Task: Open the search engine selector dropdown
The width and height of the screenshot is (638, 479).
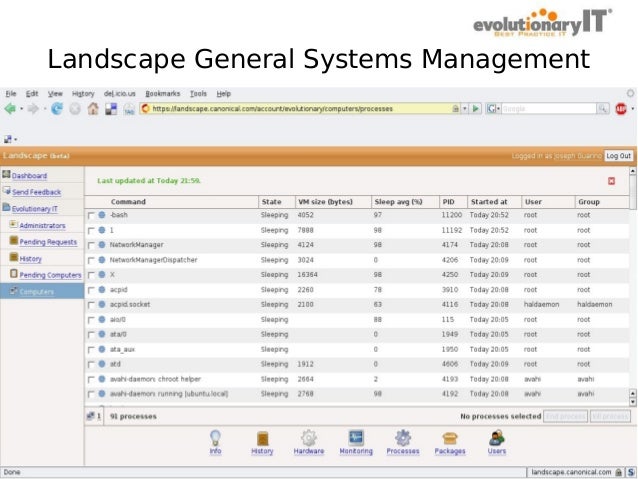Action: click(x=498, y=109)
